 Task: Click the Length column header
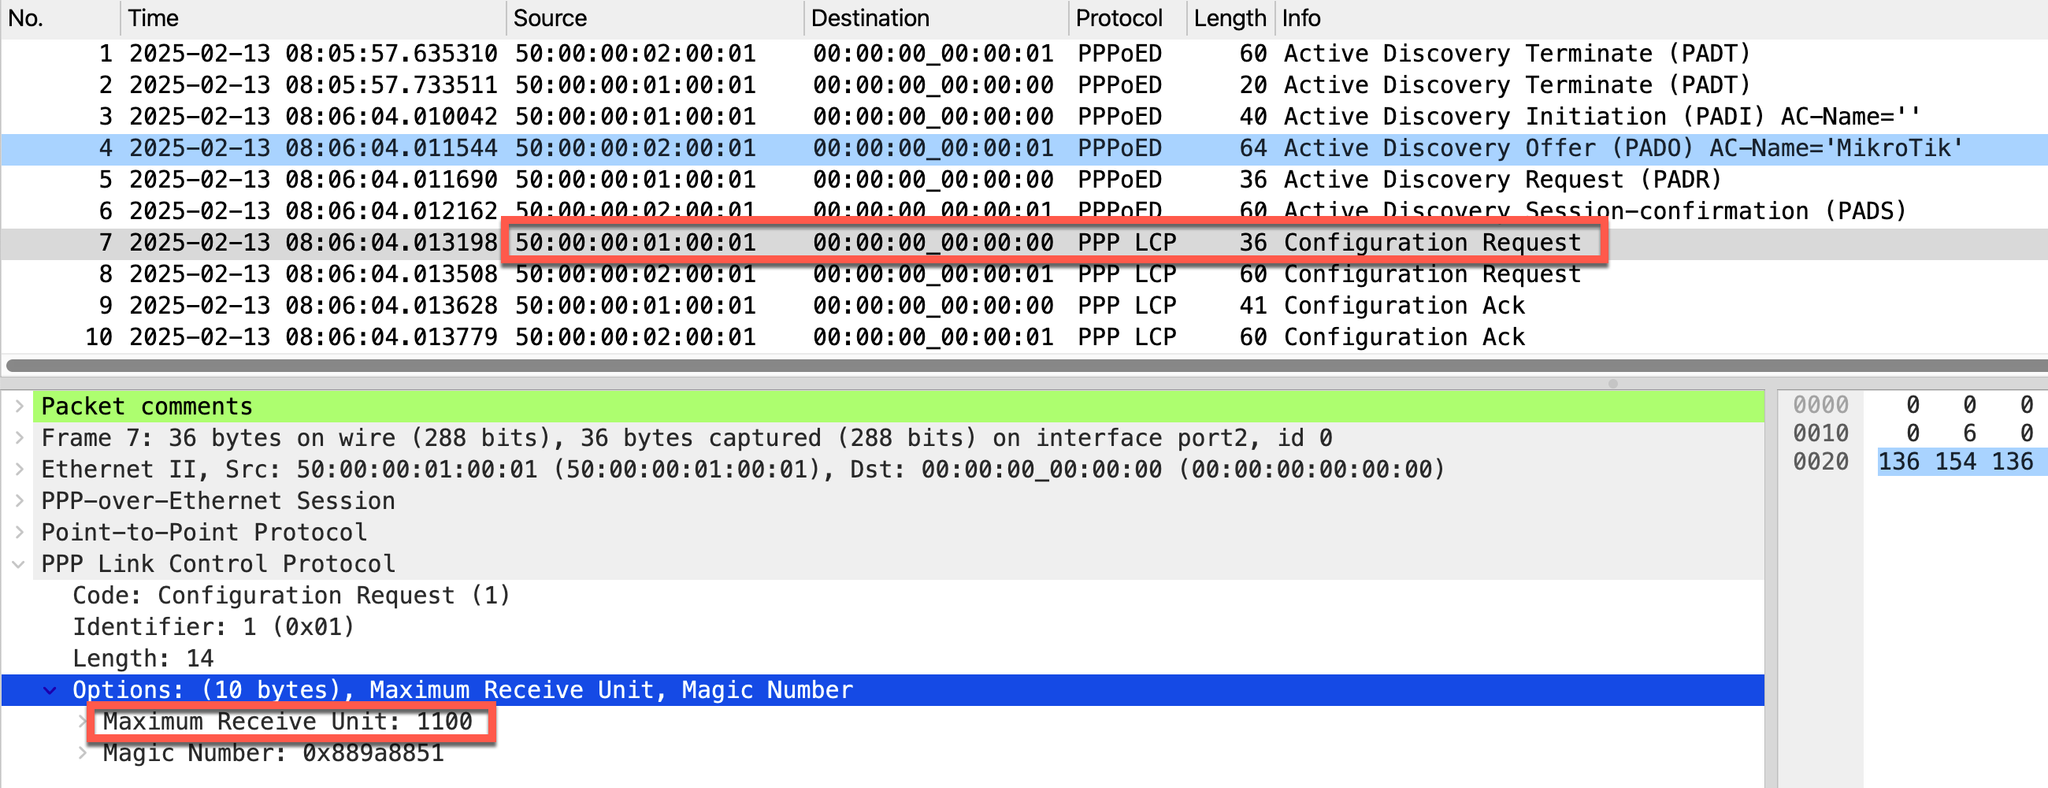[x=1229, y=18]
